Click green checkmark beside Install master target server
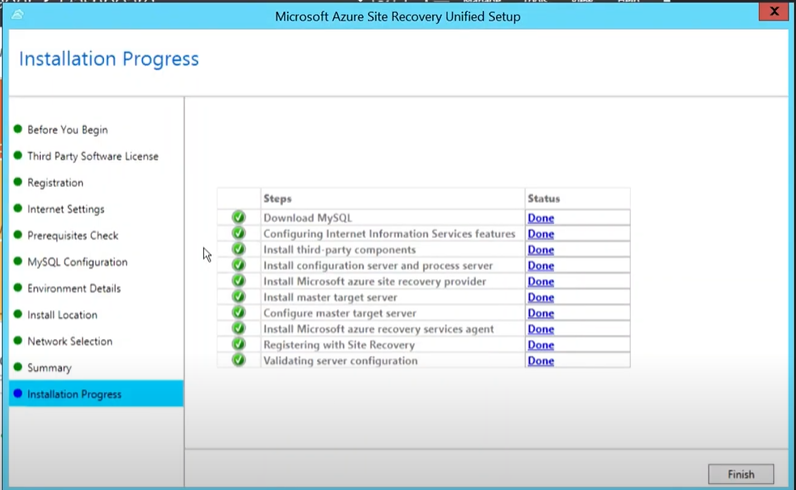The height and width of the screenshot is (490, 796). (x=239, y=297)
